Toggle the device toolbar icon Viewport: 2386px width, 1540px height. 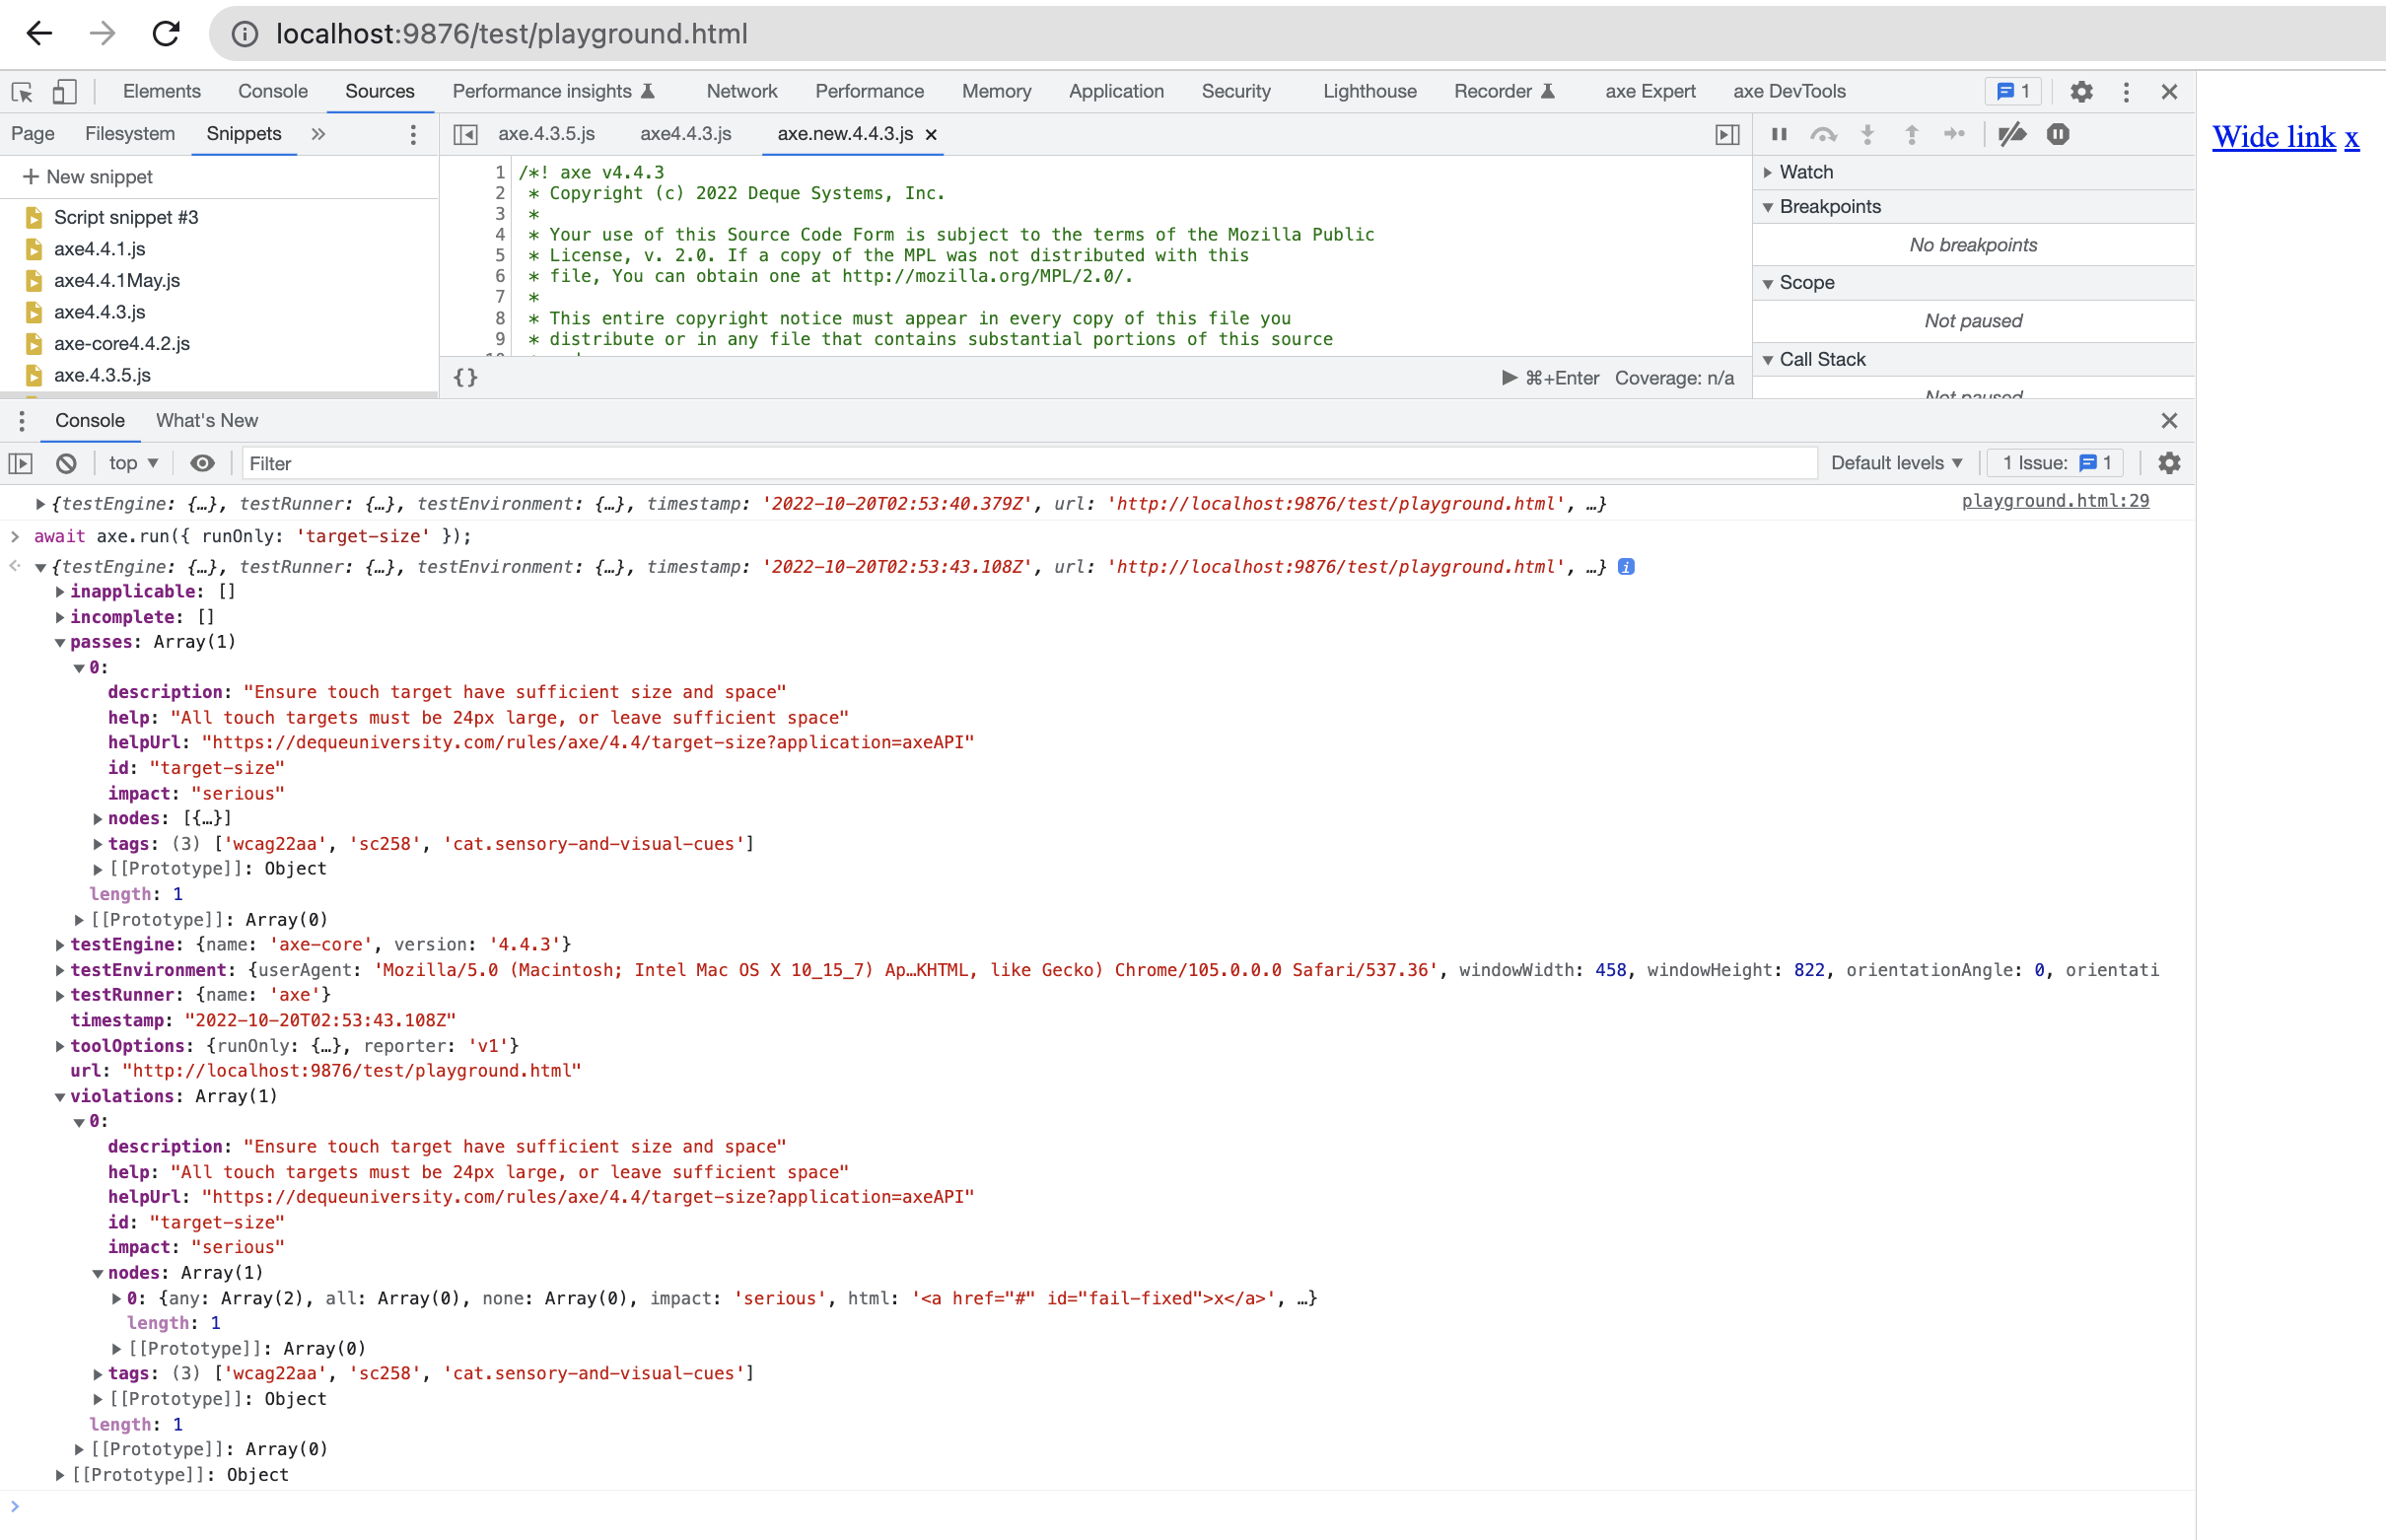click(64, 91)
